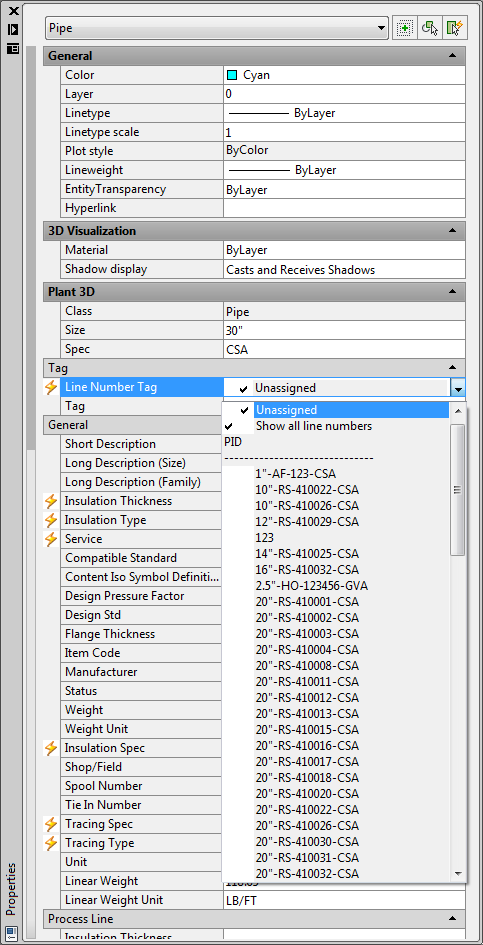Click lightning icon beside Tracing Spec
The height and width of the screenshot is (945, 483).
pos(52,824)
